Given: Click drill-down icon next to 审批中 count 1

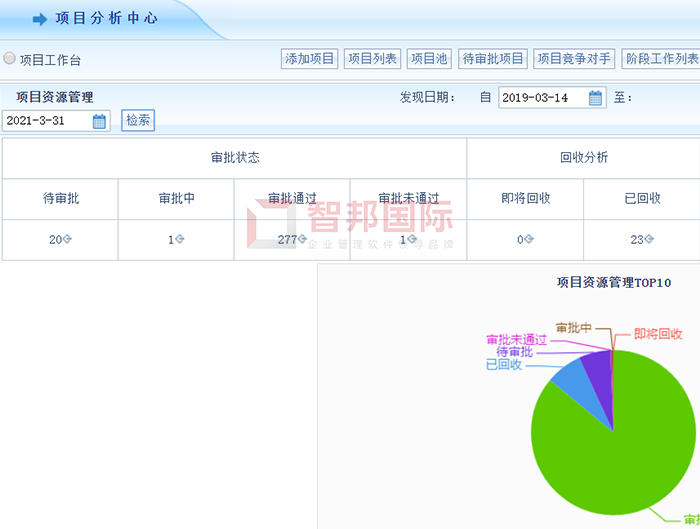Looking at the screenshot, I should pyautogui.click(x=180, y=239).
